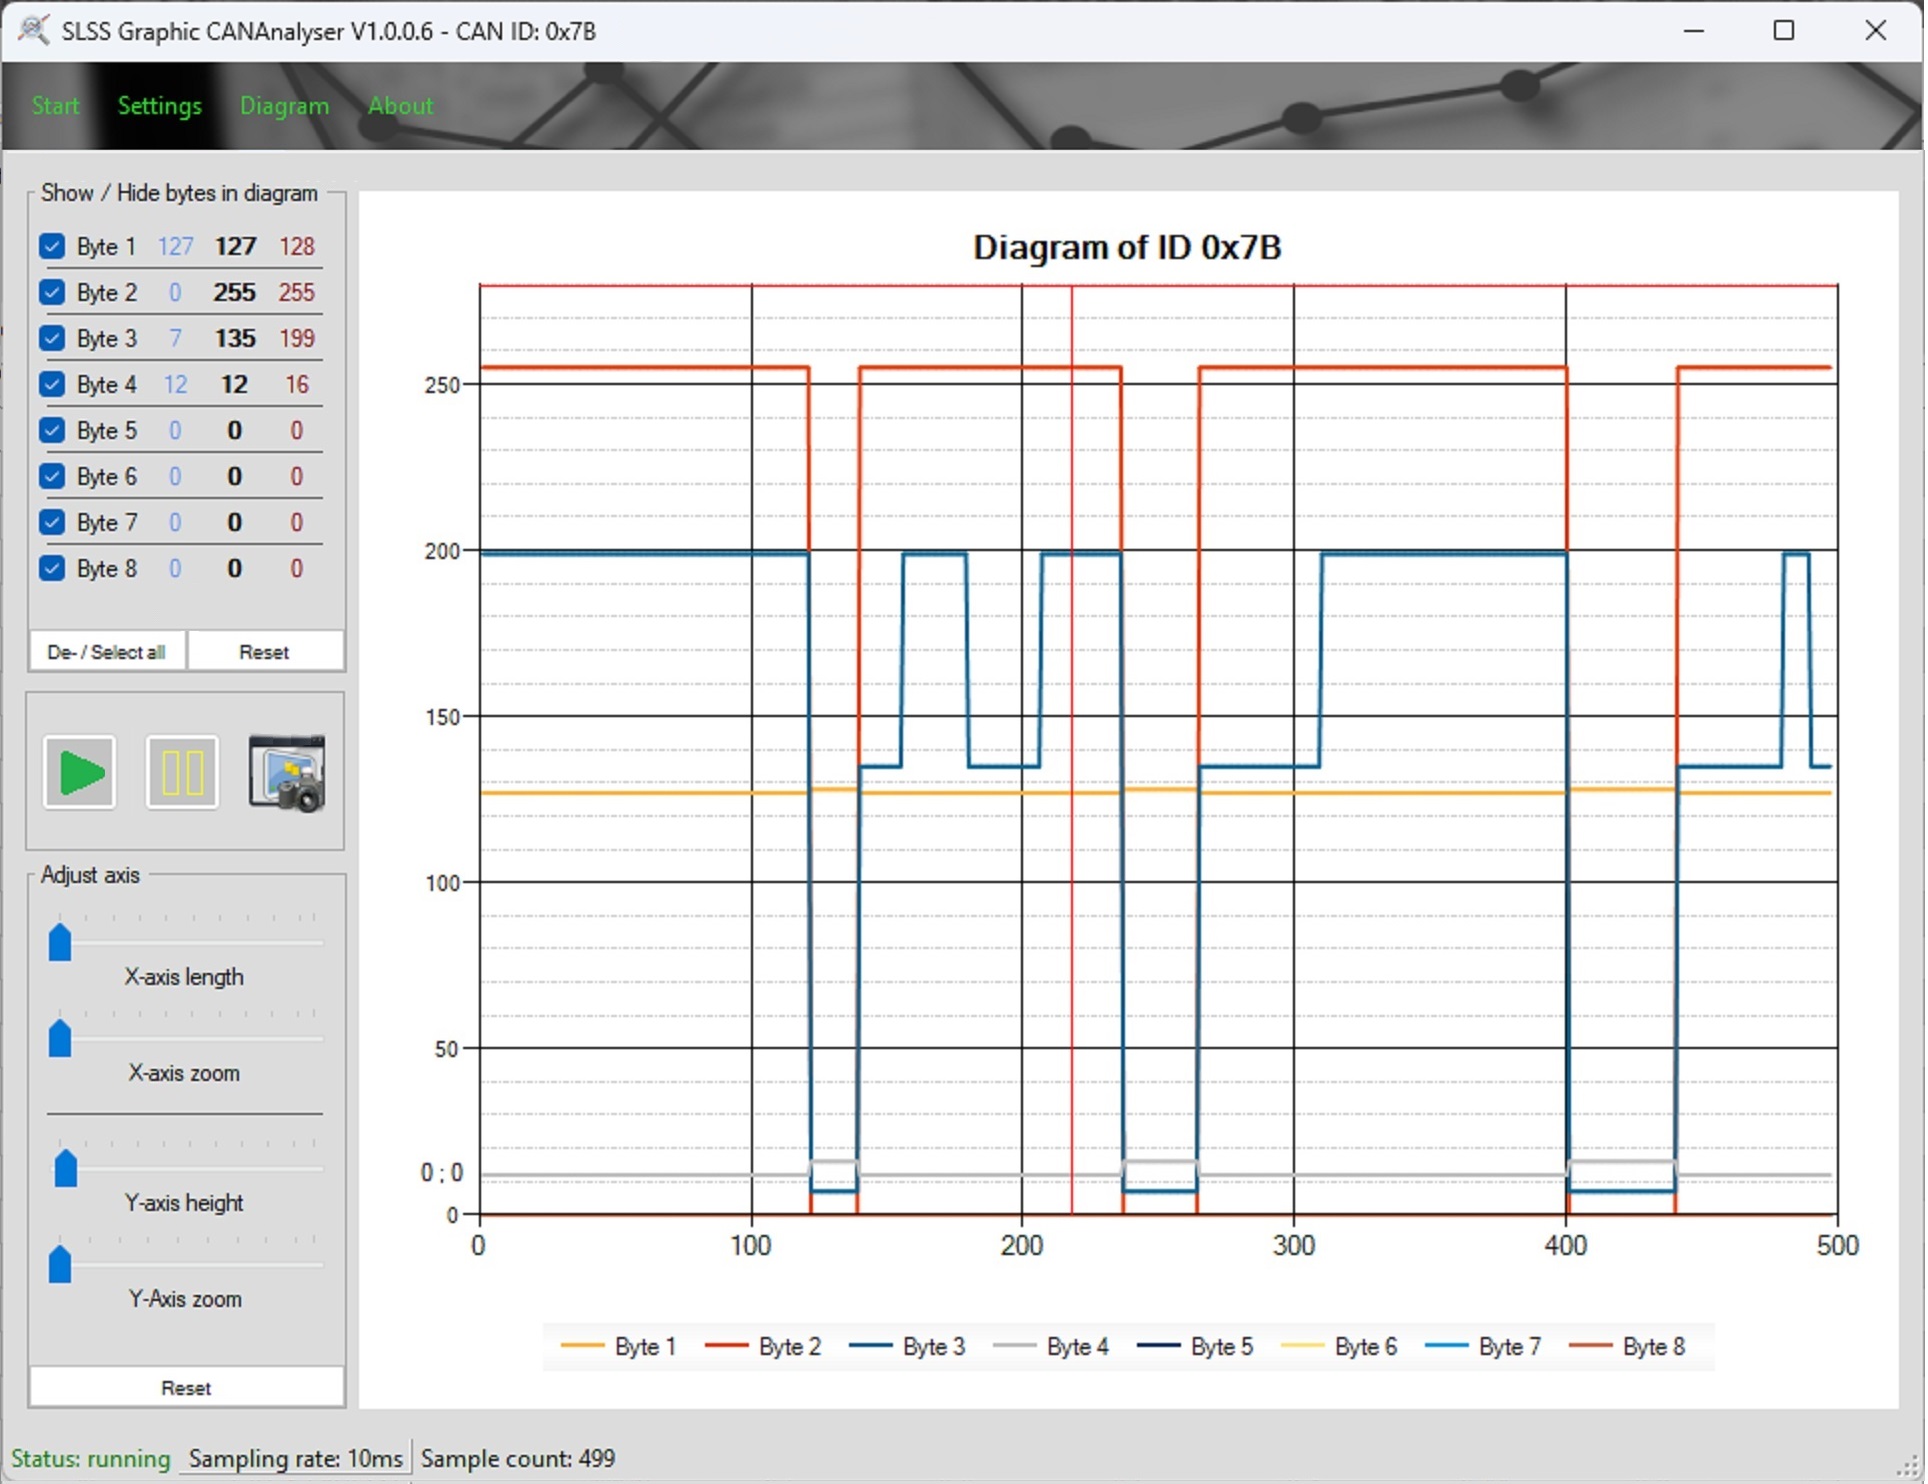This screenshot has height=1484, width=1928.
Task: Toggle Byte 5 visibility checkbox
Action: pos(52,430)
